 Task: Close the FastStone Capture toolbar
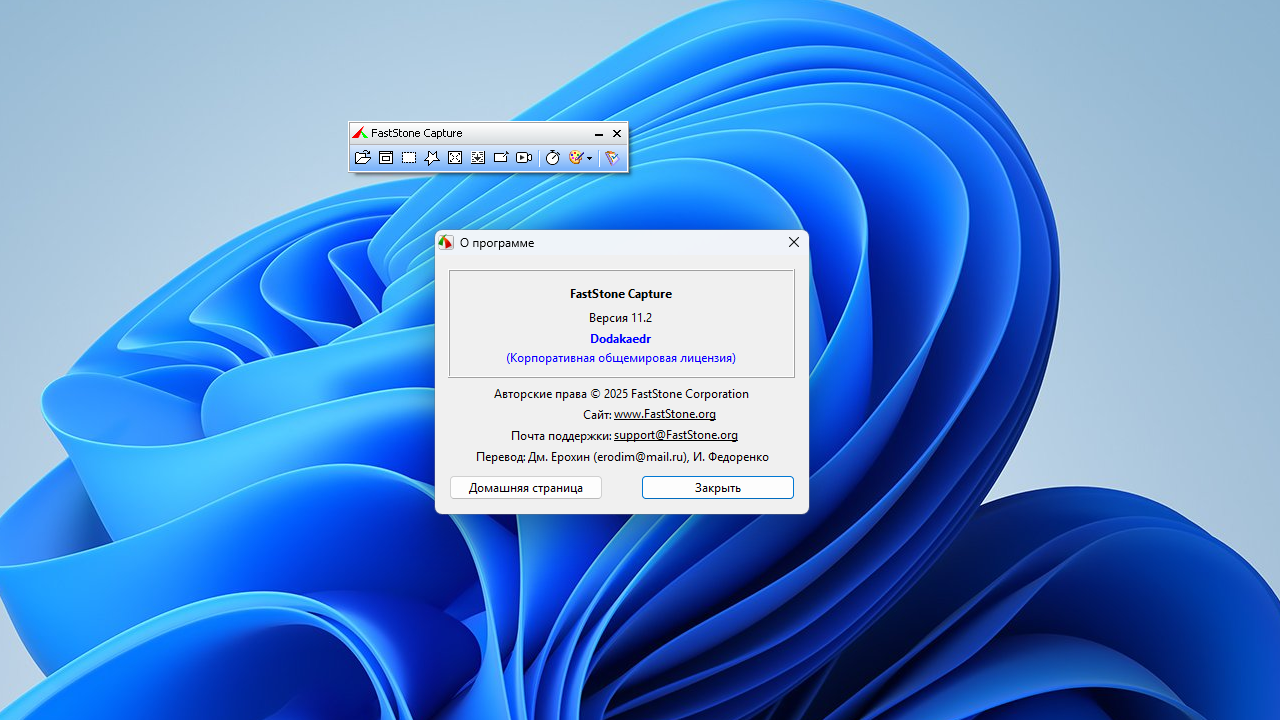click(617, 134)
